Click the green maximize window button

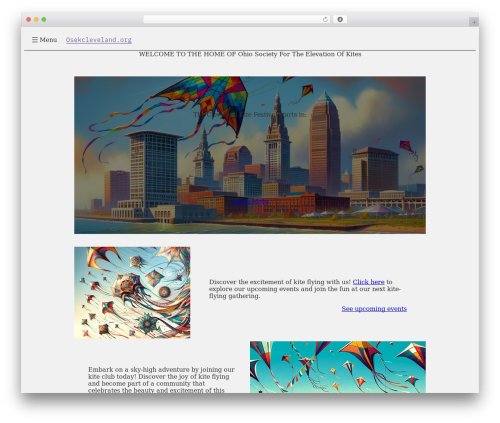(44, 19)
